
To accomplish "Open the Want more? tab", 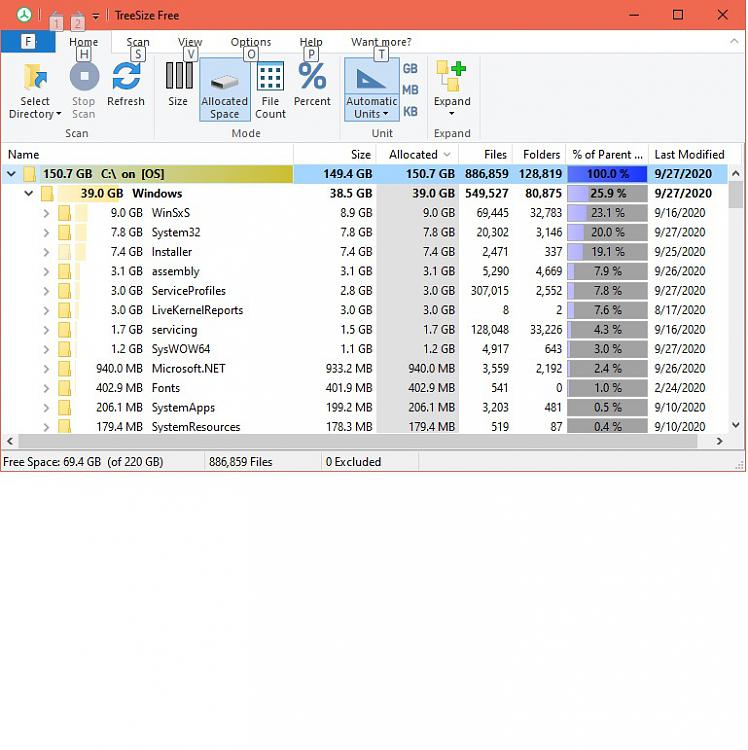I will click(381, 42).
